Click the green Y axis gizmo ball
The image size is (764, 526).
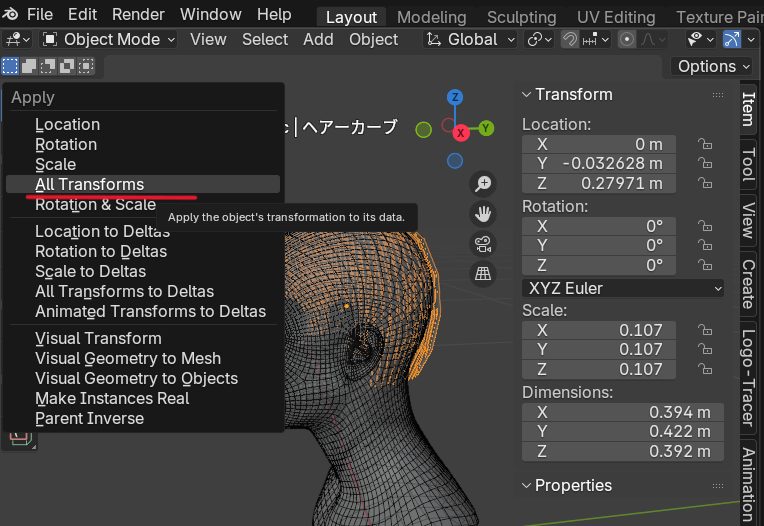point(486,128)
